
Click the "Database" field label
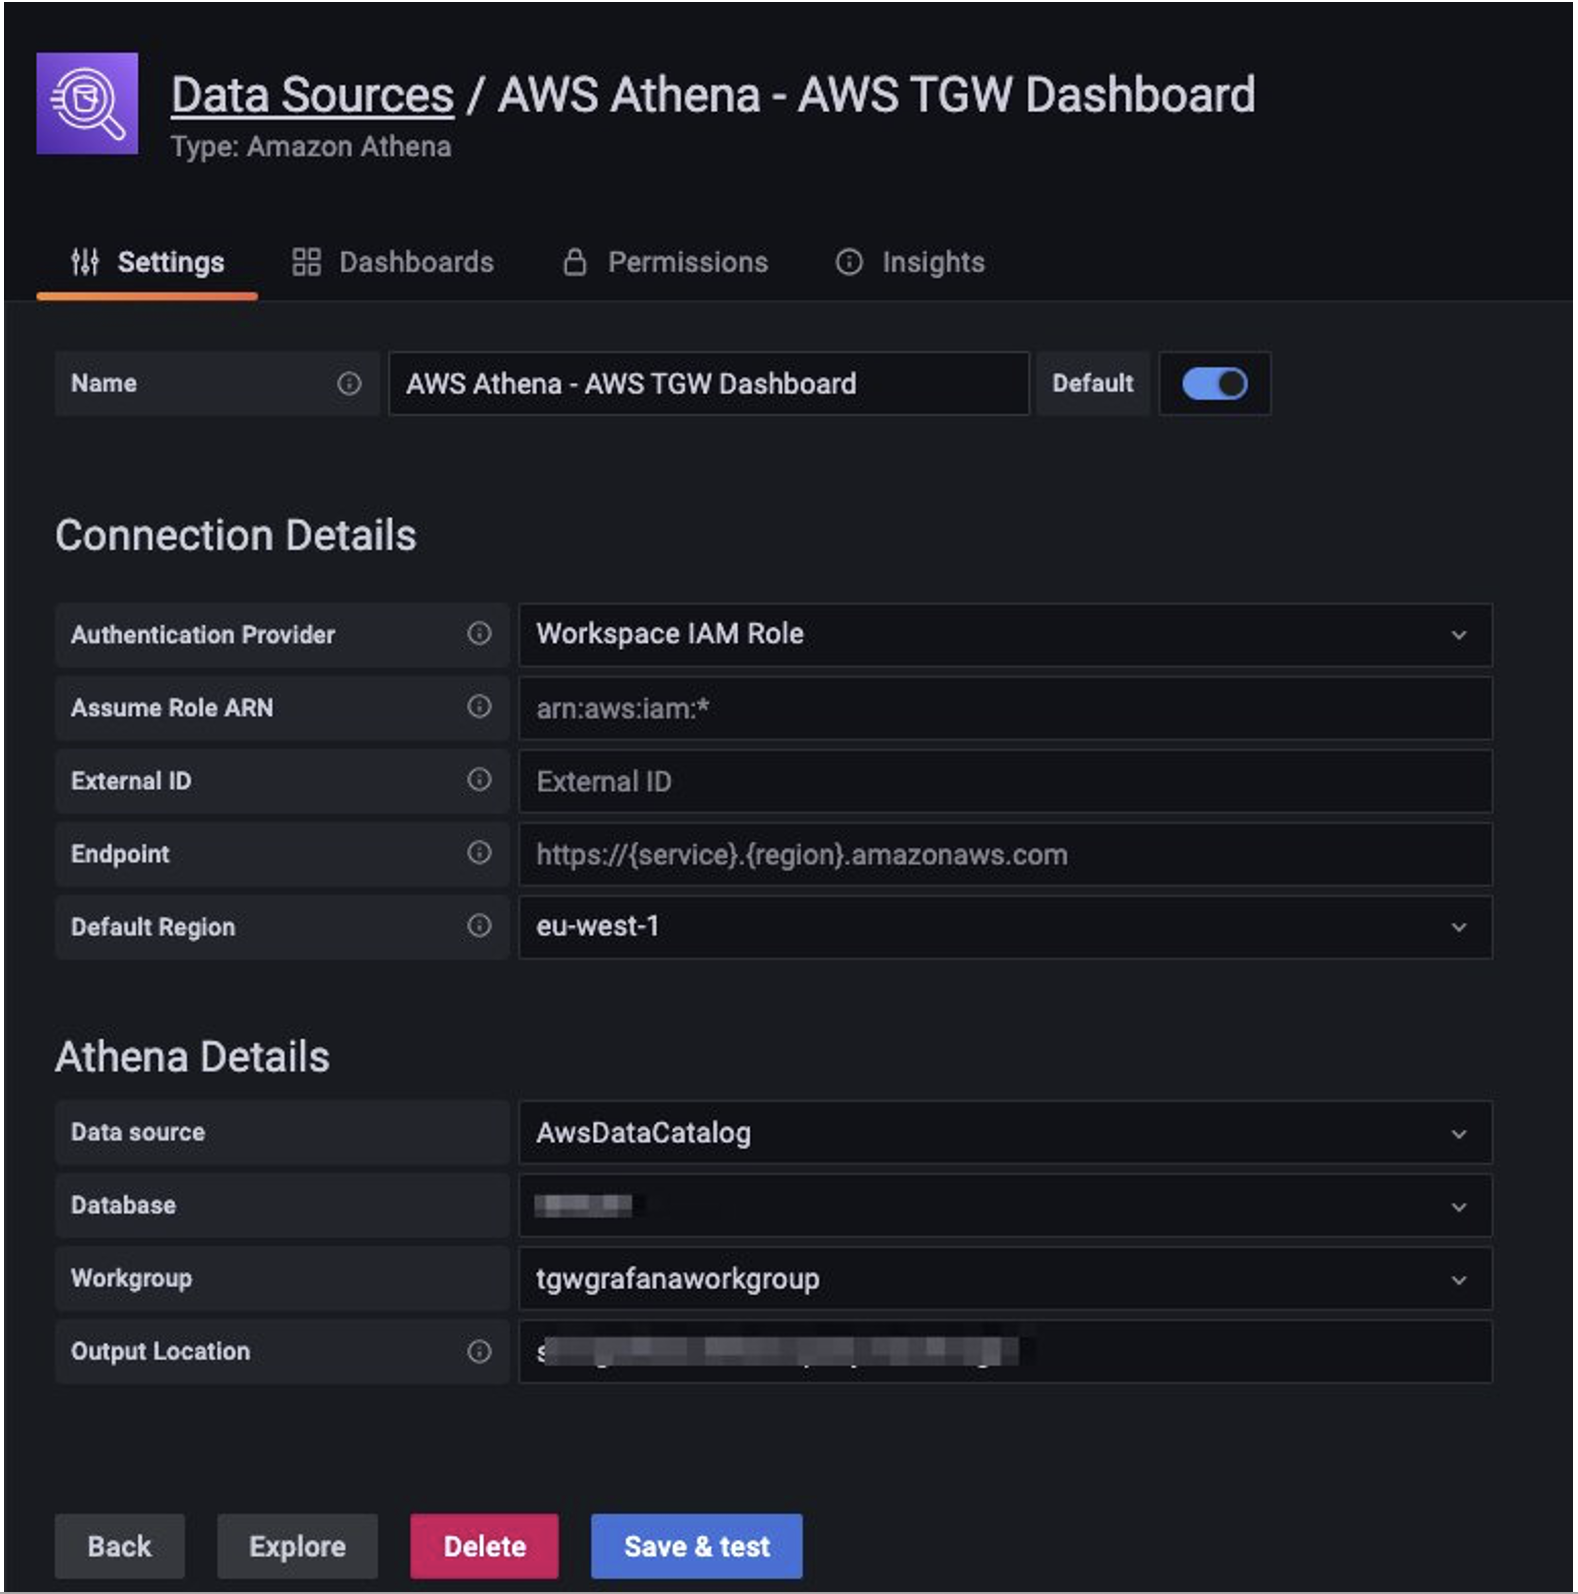123,1205
